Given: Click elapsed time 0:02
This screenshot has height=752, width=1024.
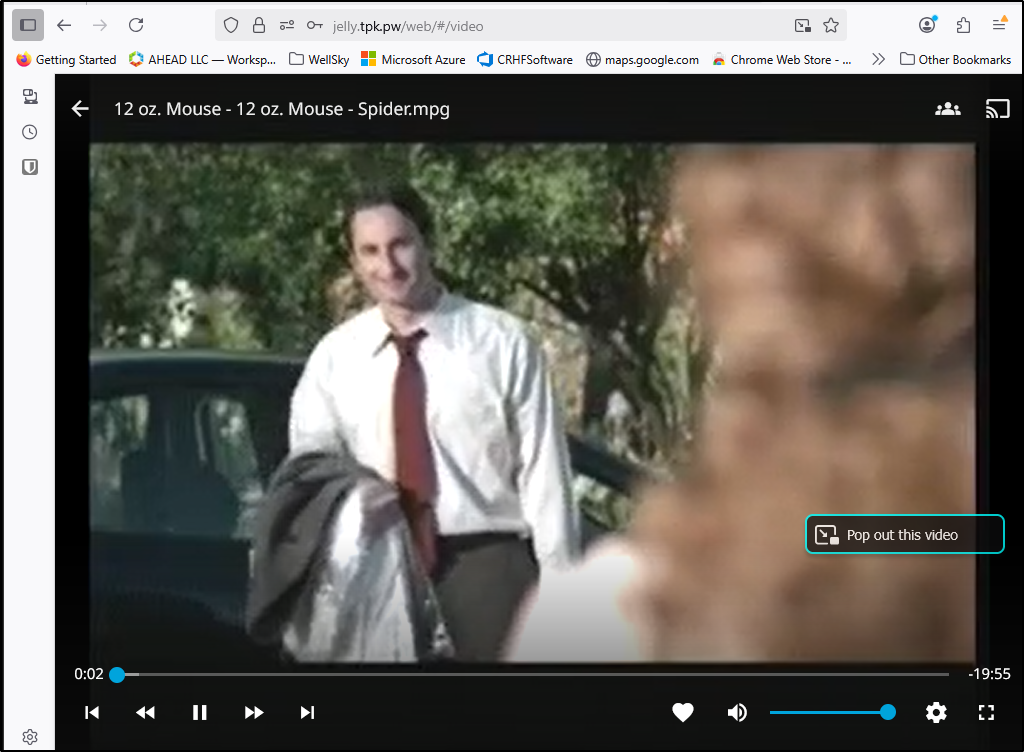Looking at the screenshot, I should pyautogui.click(x=89, y=674).
